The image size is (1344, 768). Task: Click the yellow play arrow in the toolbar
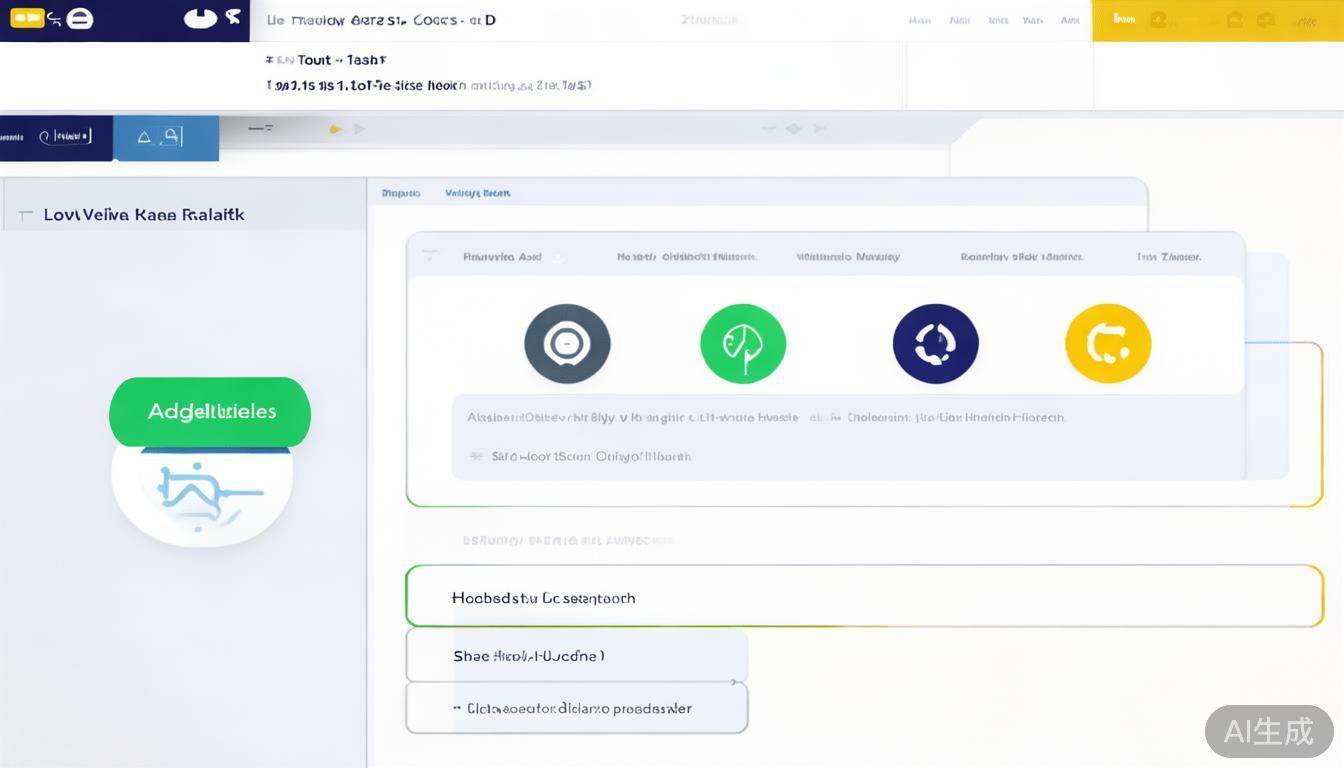(x=335, y=129)
